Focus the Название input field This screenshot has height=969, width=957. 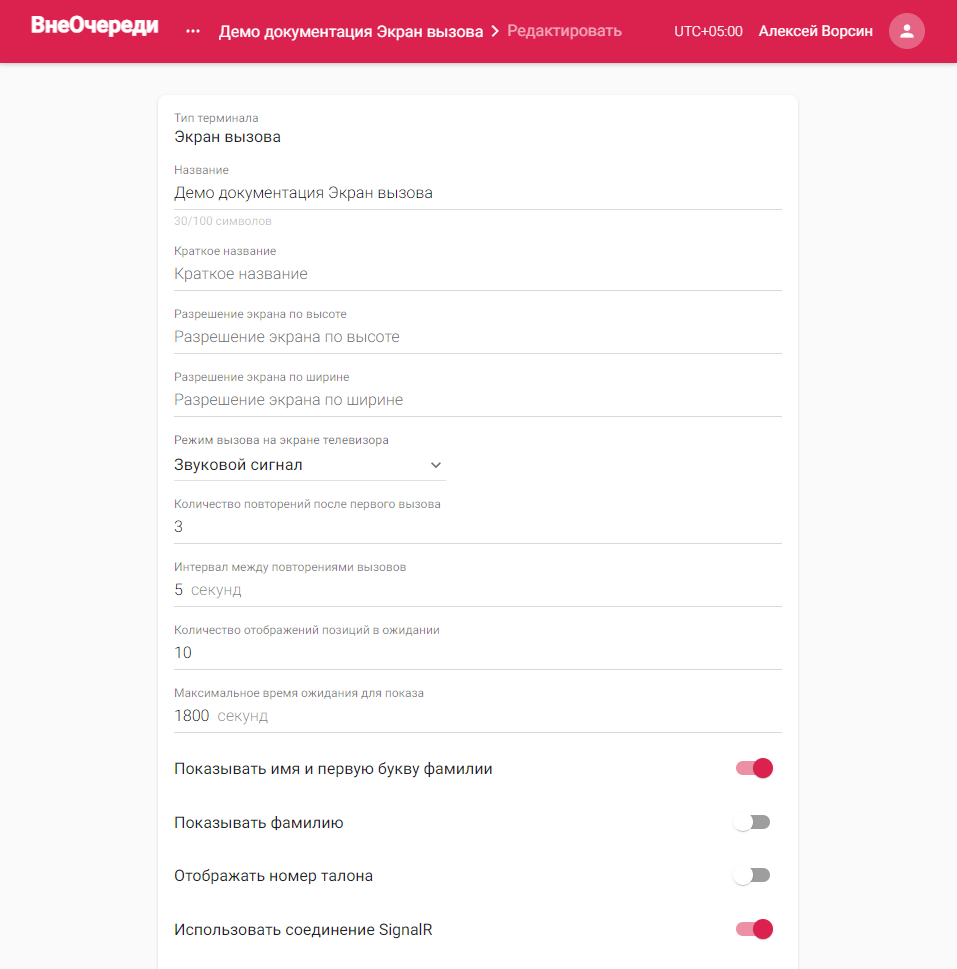click(x=478, y=193)
